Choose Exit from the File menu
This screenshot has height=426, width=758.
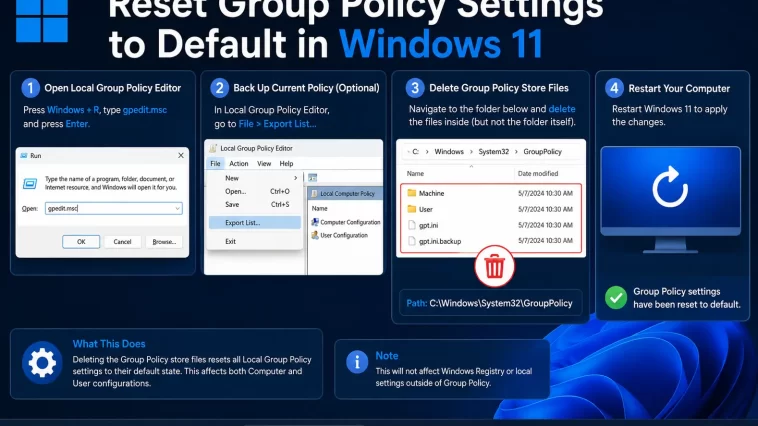click(x=255, y=241)
